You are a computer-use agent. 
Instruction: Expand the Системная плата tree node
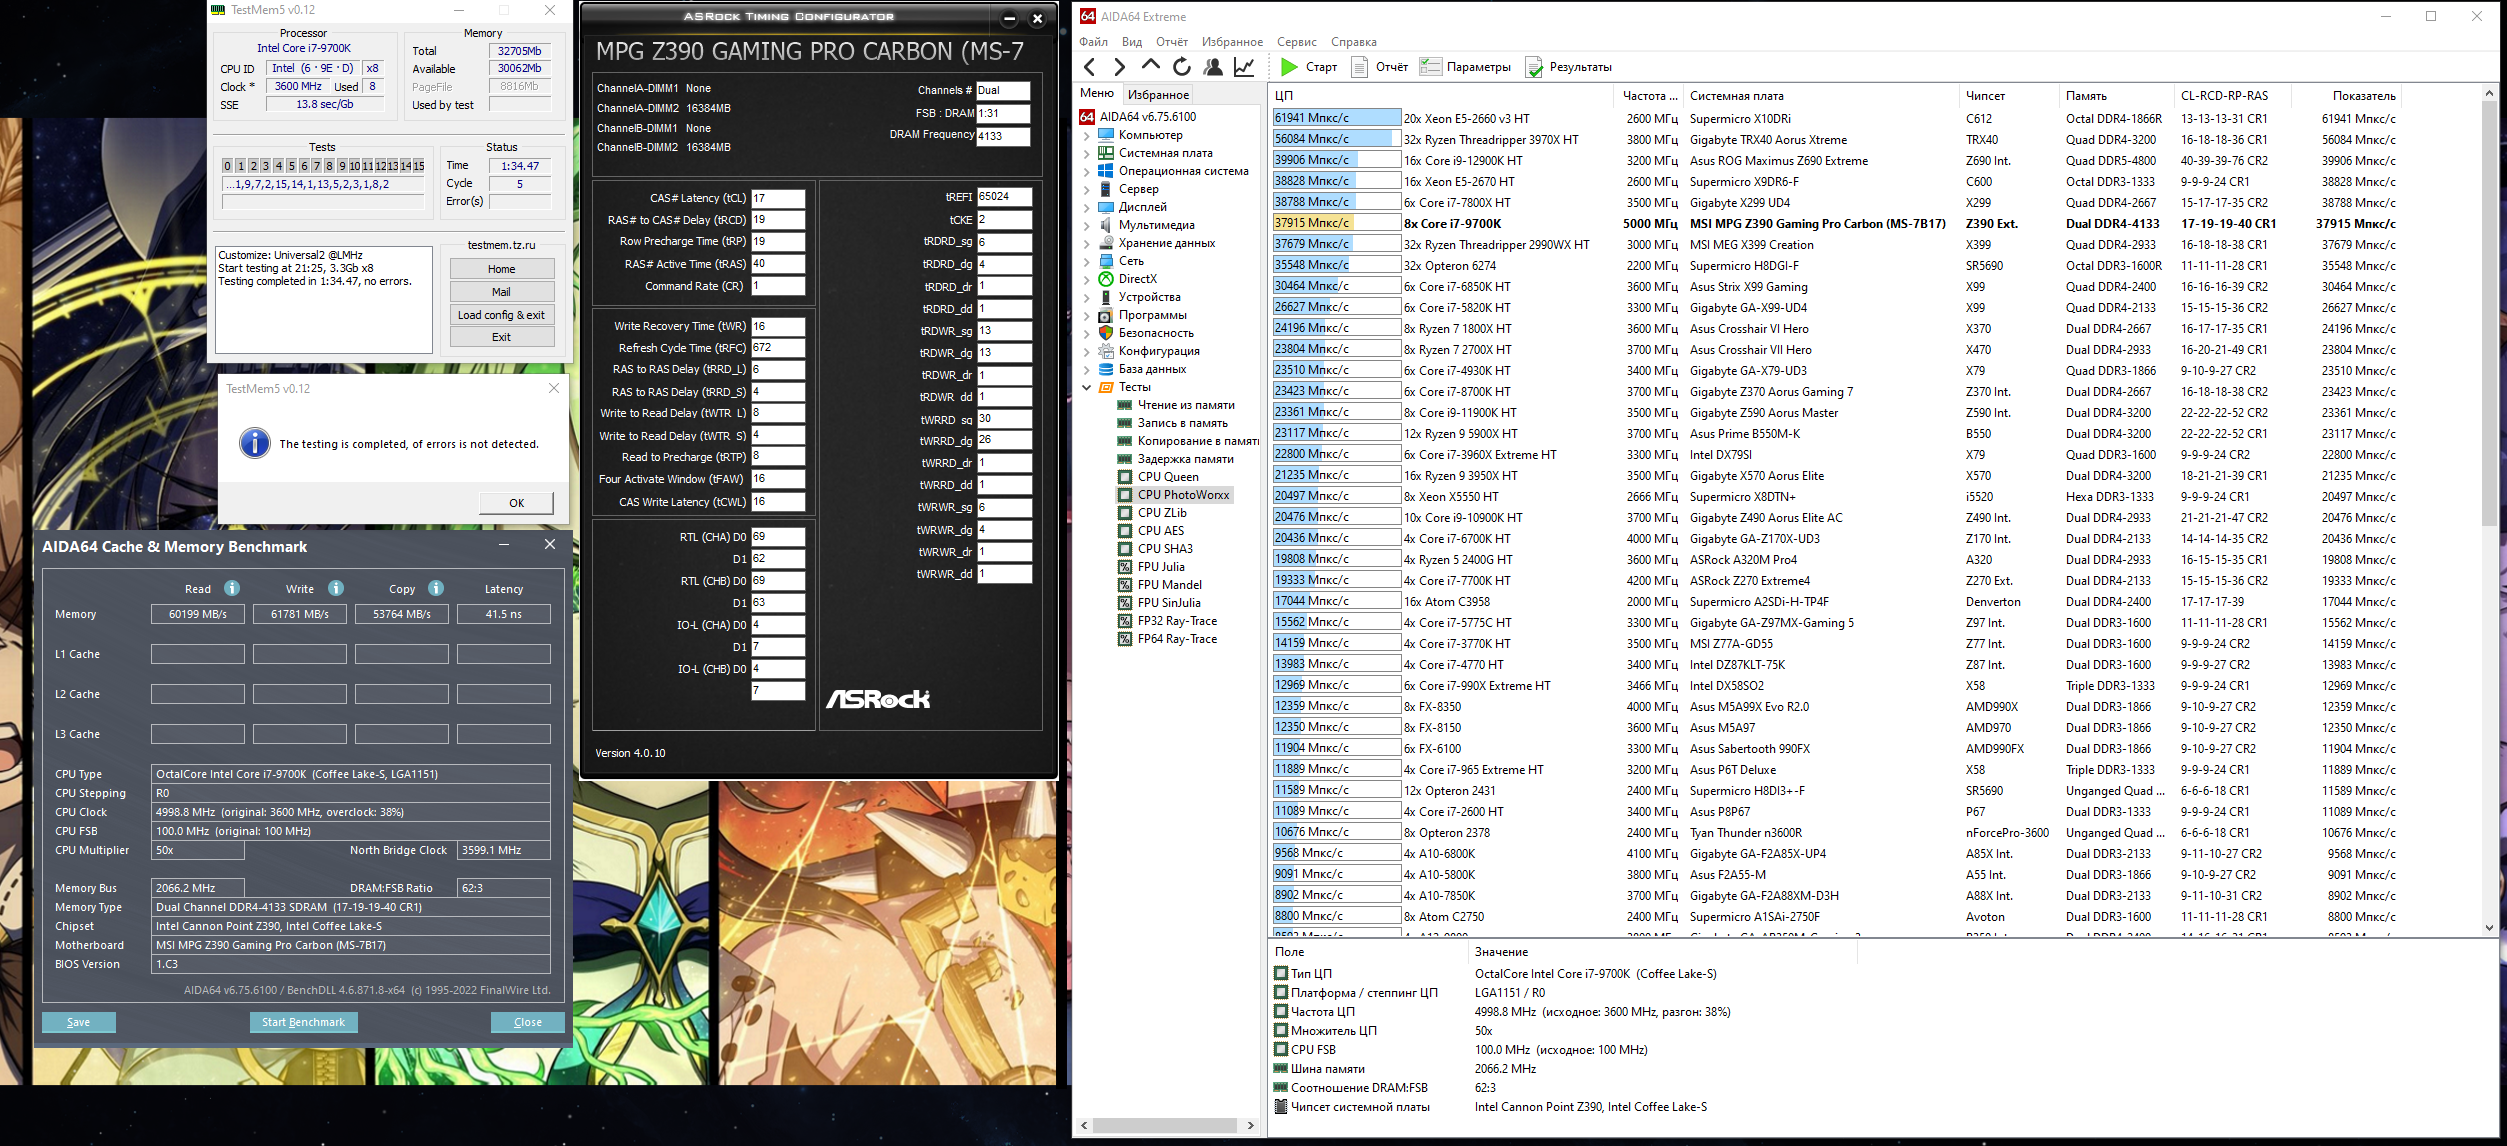(x=1087, y=153)
